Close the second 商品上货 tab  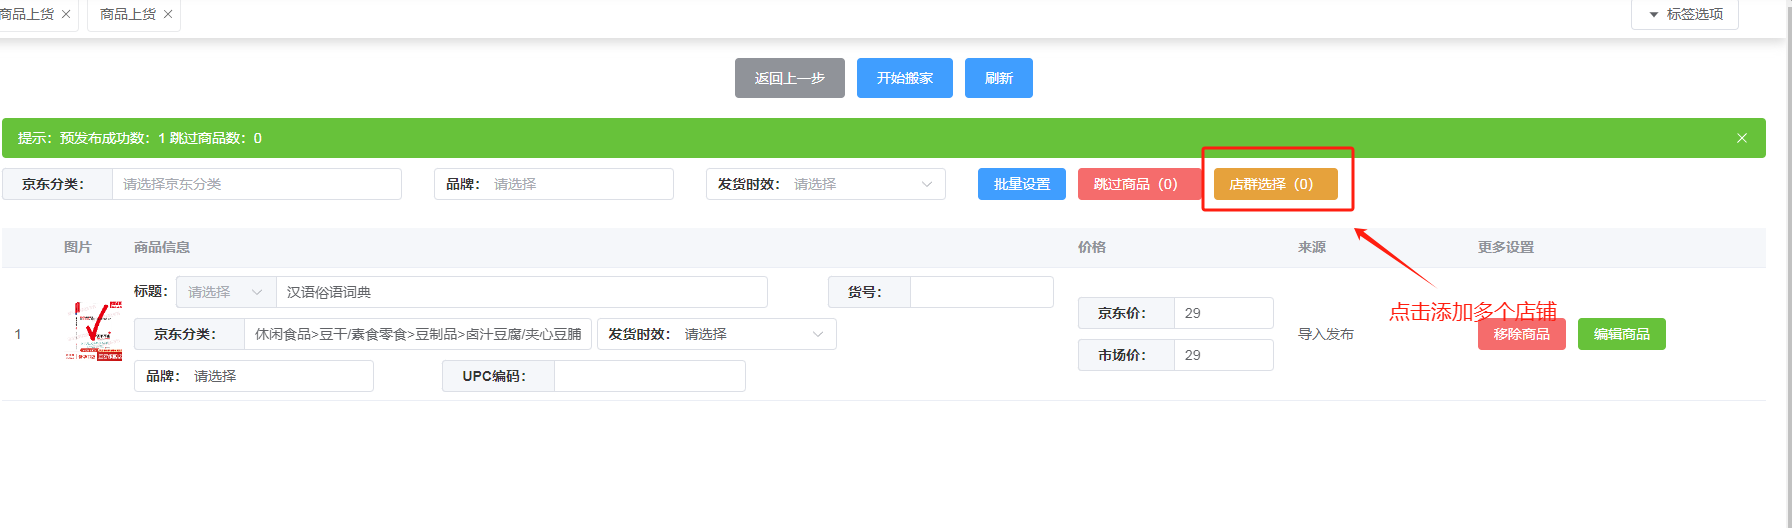pos(168,14)
